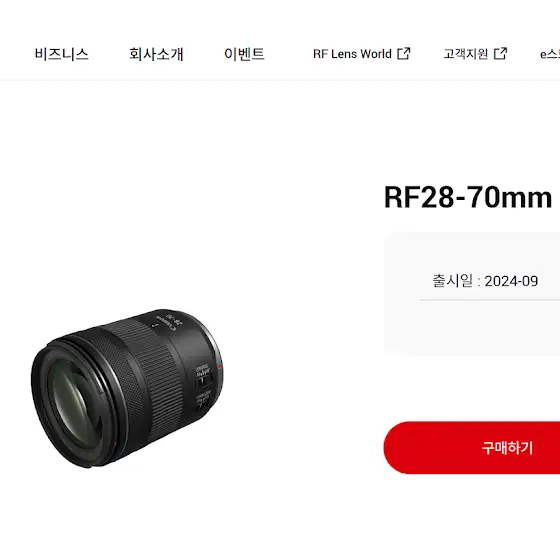560x560 pixels.
Task: Select the RF28-70mm product title
Action: click(x=468, y=197)
